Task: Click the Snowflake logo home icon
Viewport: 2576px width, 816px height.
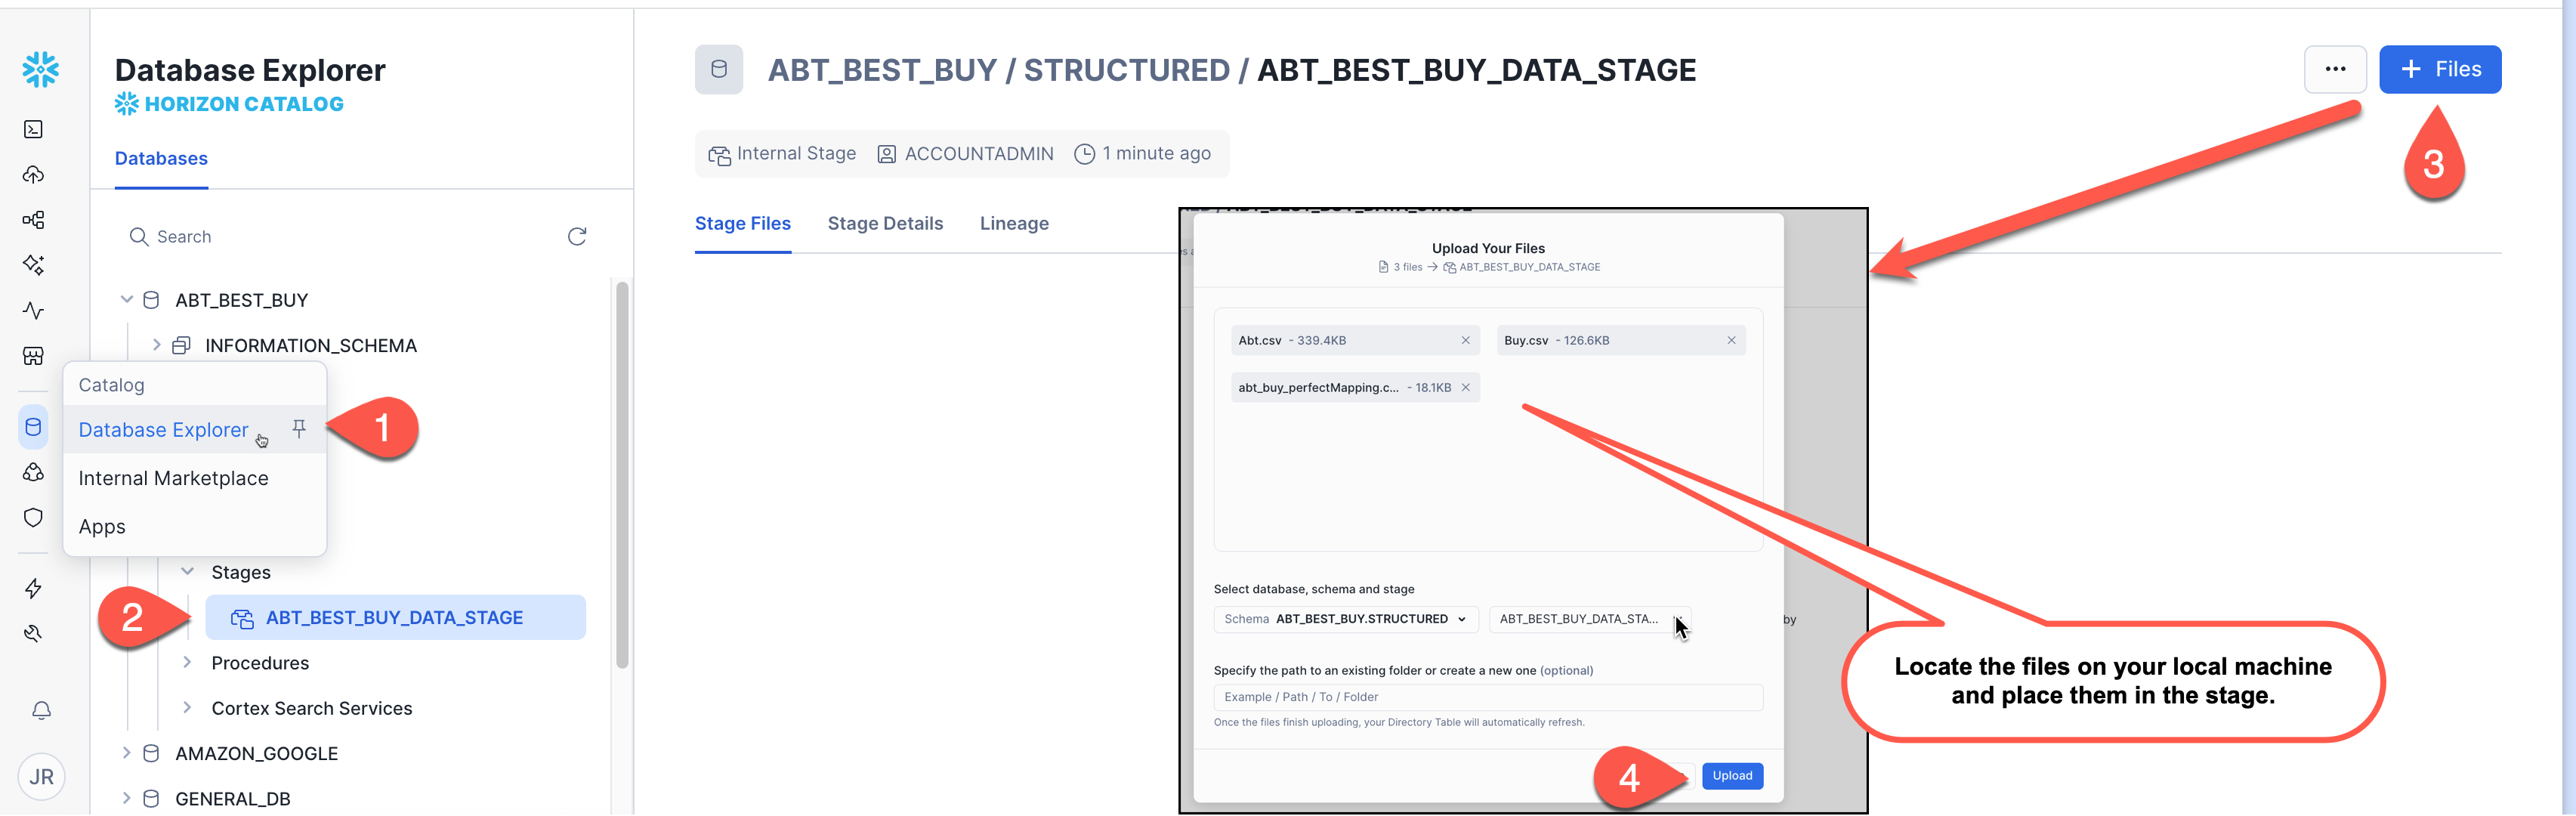Action: [x=41, y=69]
